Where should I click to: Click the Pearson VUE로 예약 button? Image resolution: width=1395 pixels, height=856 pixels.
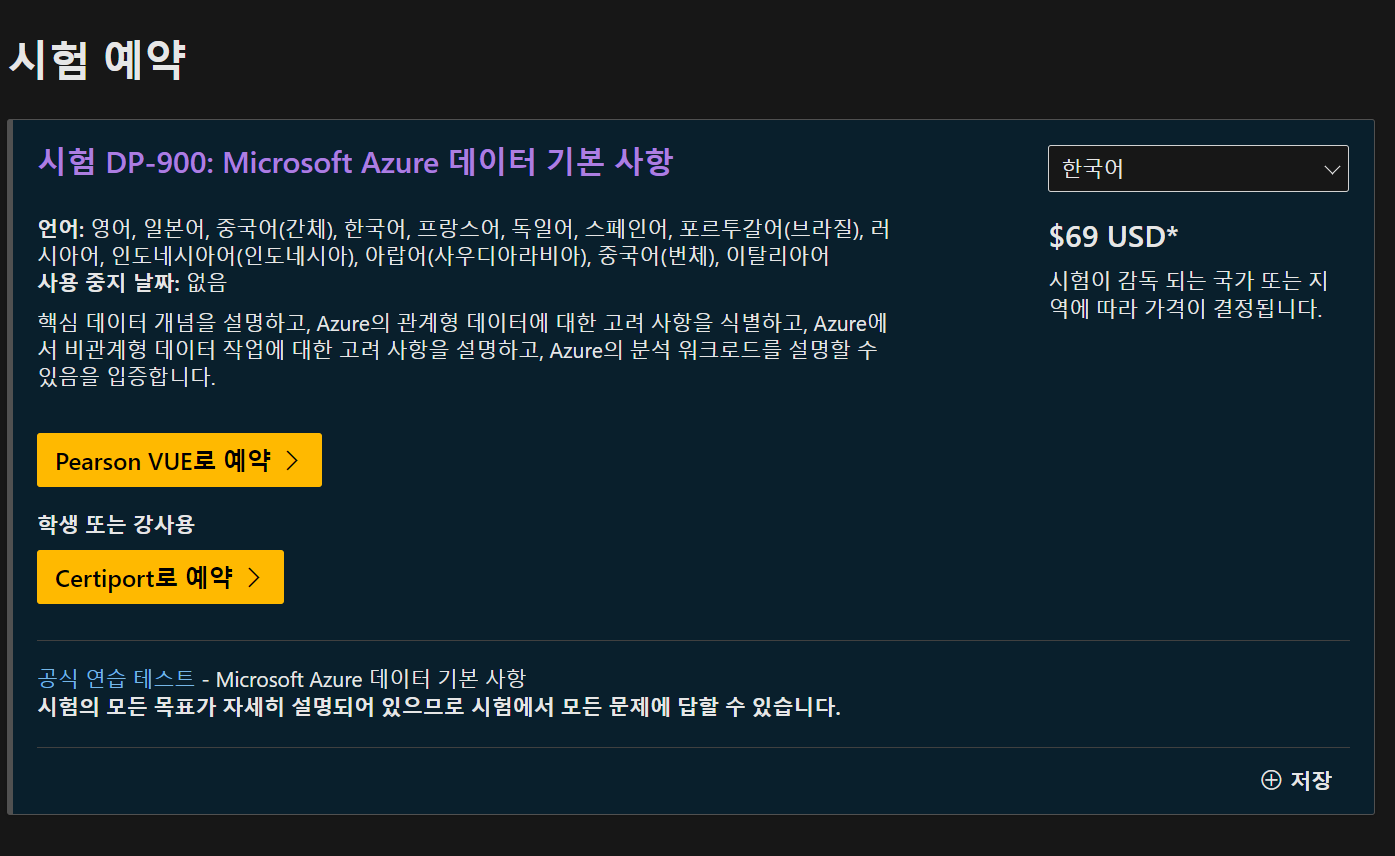pos(179,460)
